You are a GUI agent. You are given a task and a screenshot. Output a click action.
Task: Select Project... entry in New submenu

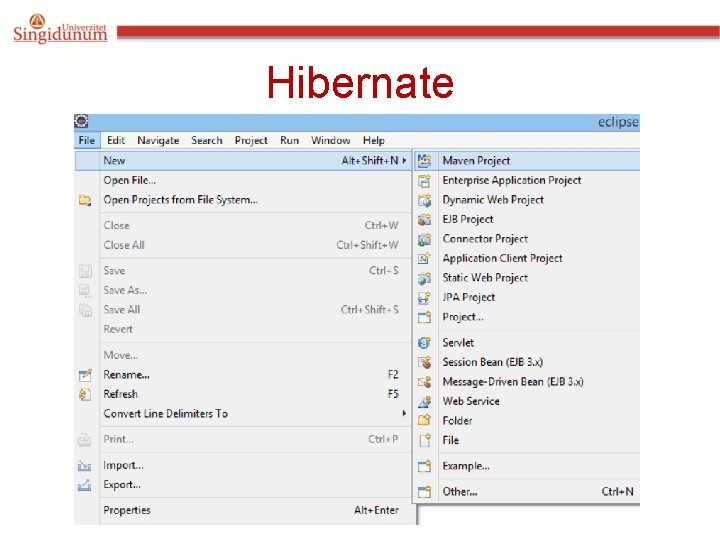coord(527,317)
